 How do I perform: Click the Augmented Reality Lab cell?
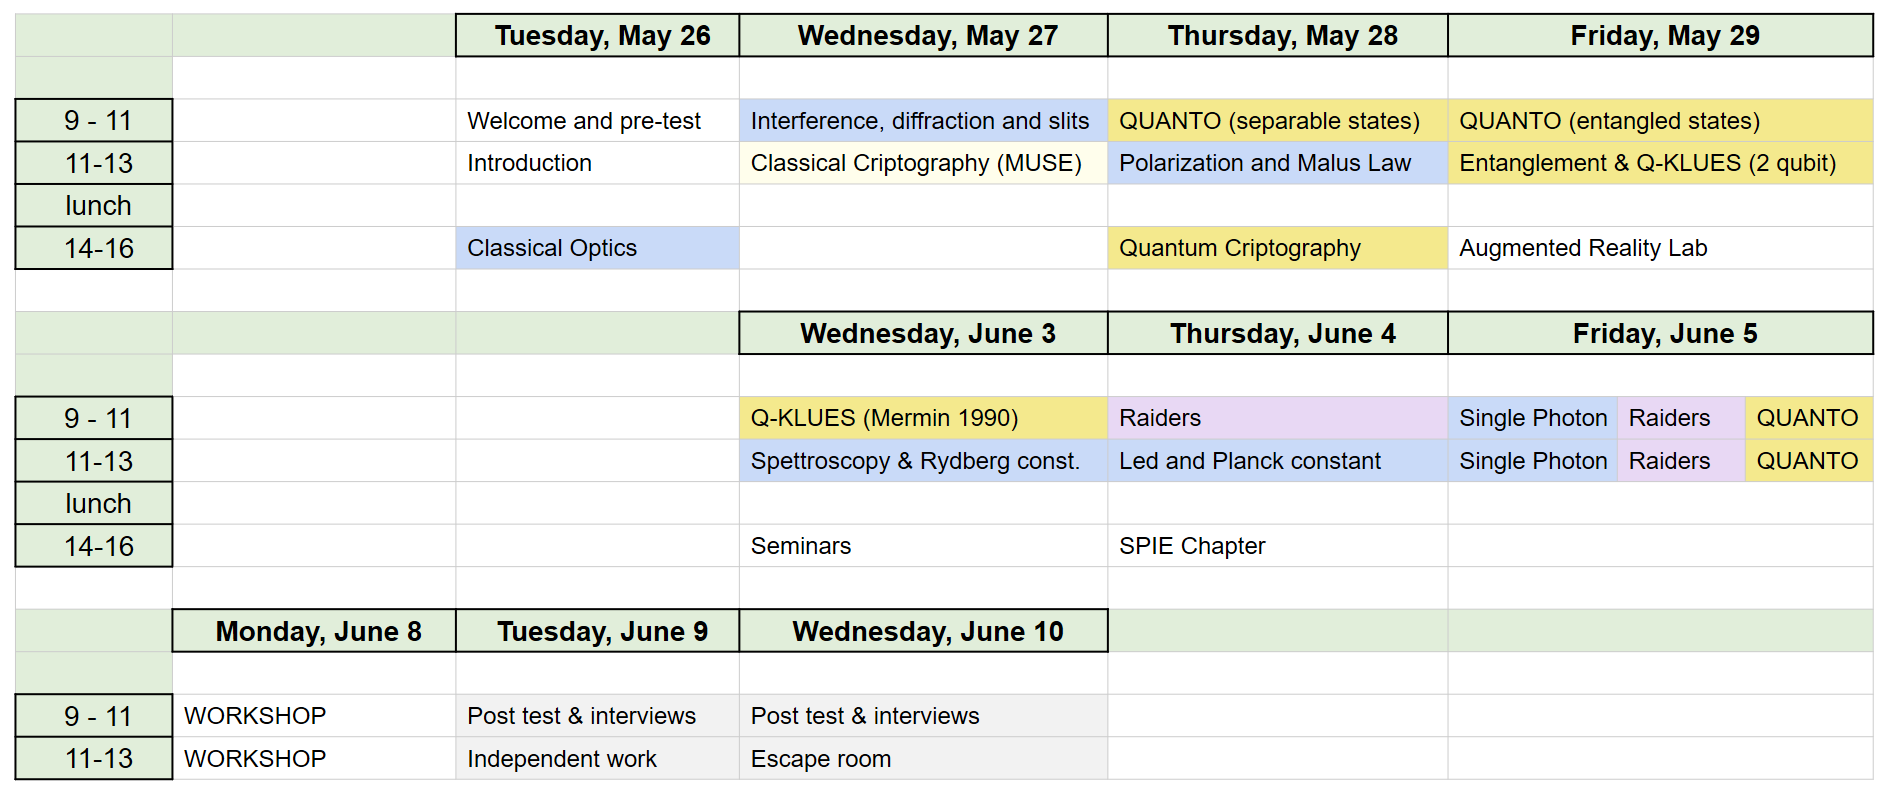(1660, 248)
